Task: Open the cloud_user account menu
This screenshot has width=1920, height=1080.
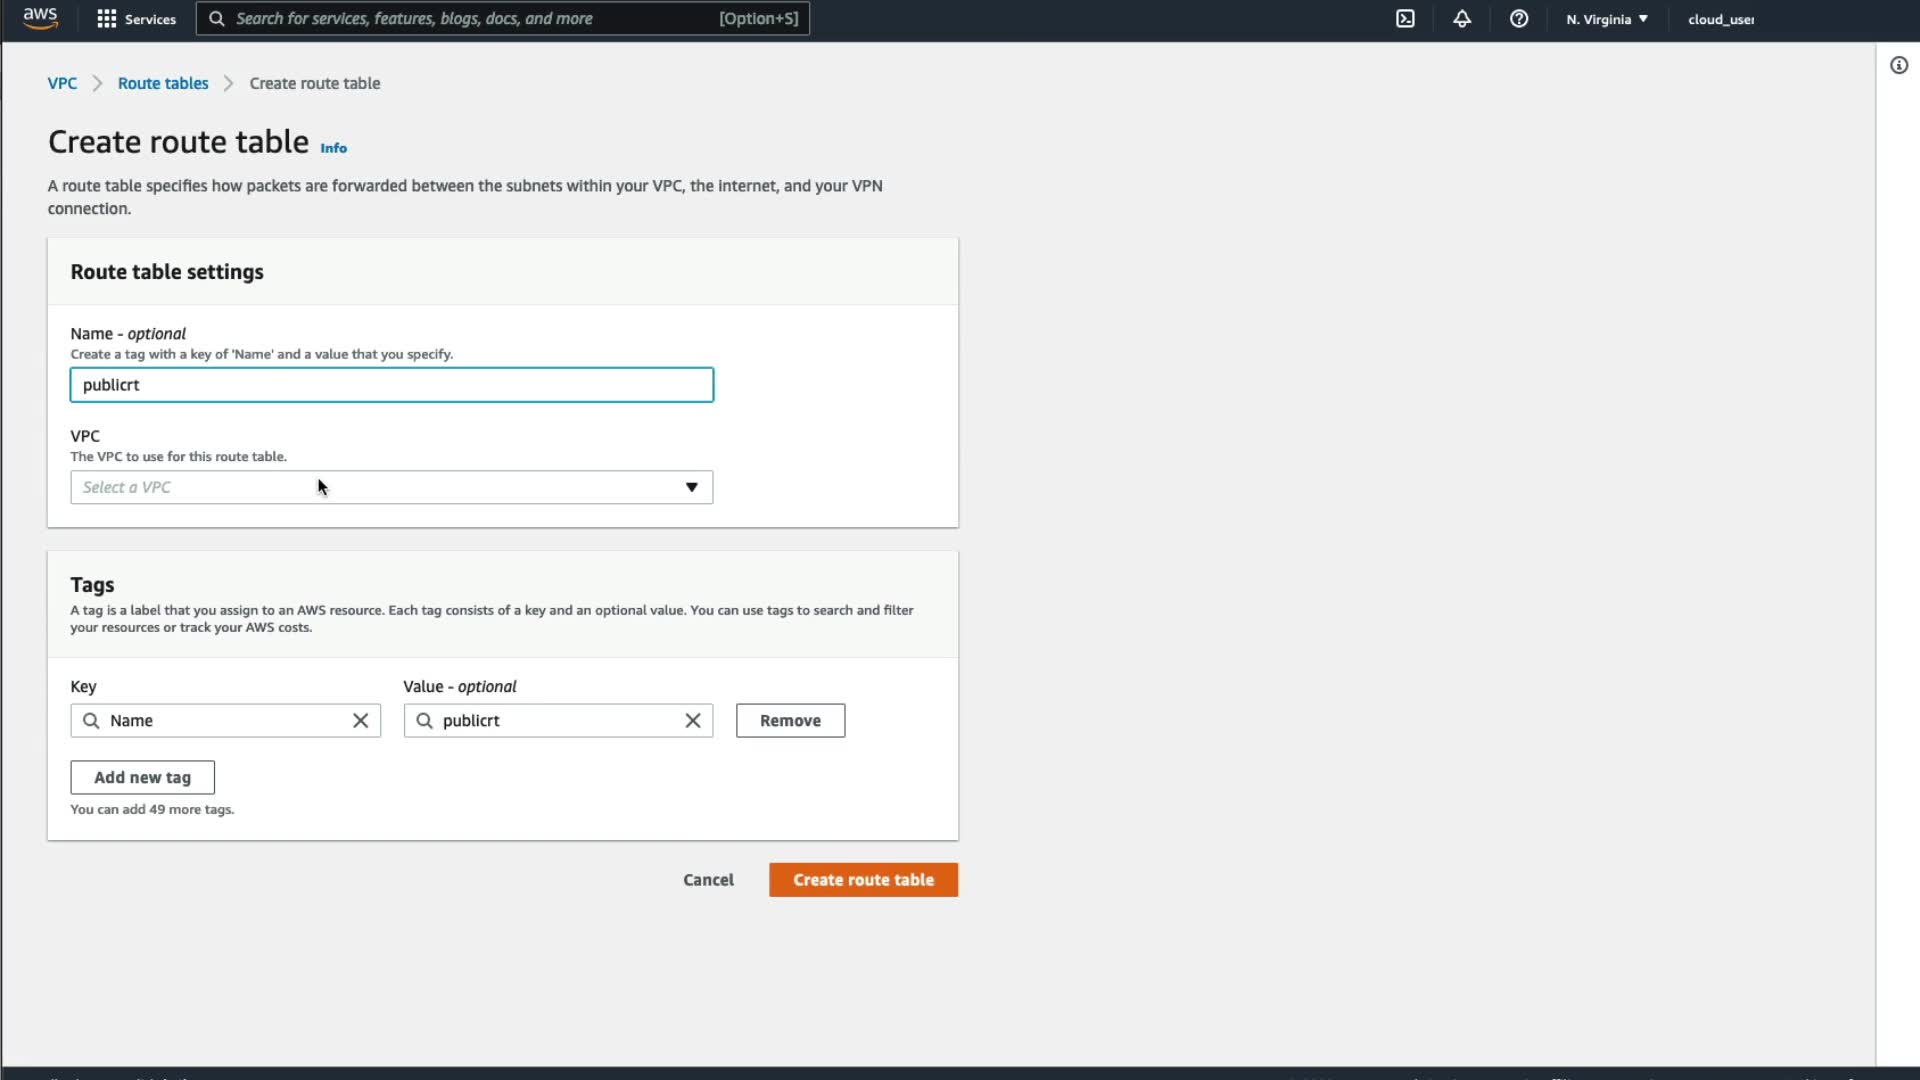Action: [1720, 19]
